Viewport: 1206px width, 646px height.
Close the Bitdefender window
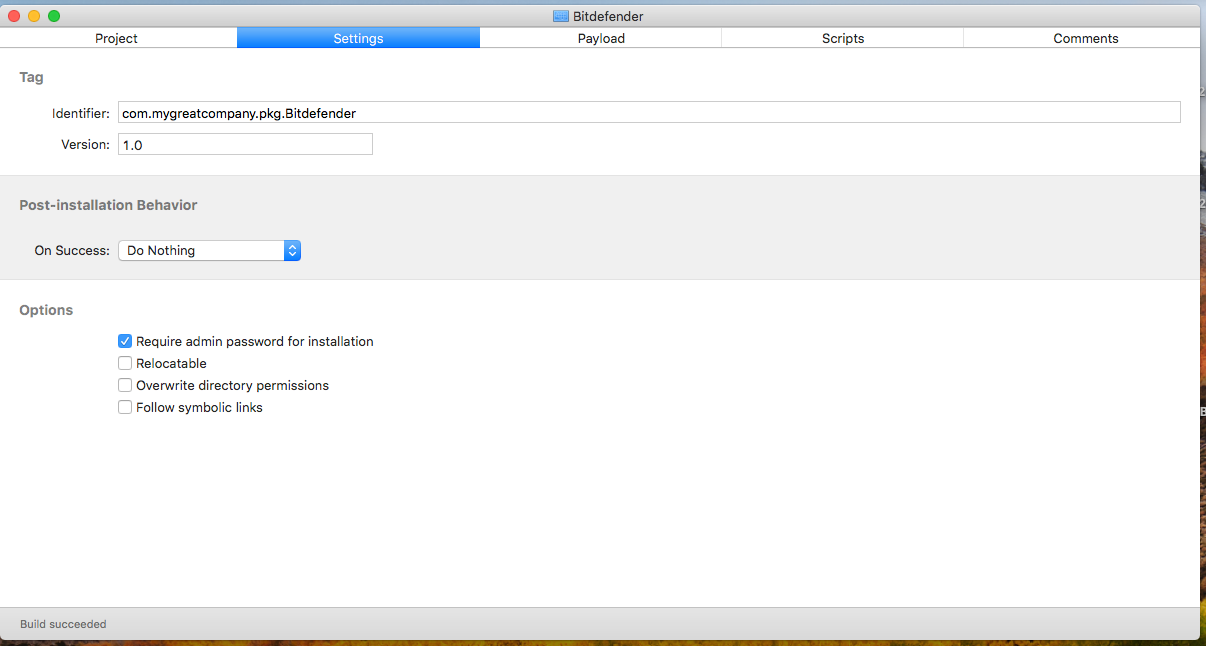[14, 16]
